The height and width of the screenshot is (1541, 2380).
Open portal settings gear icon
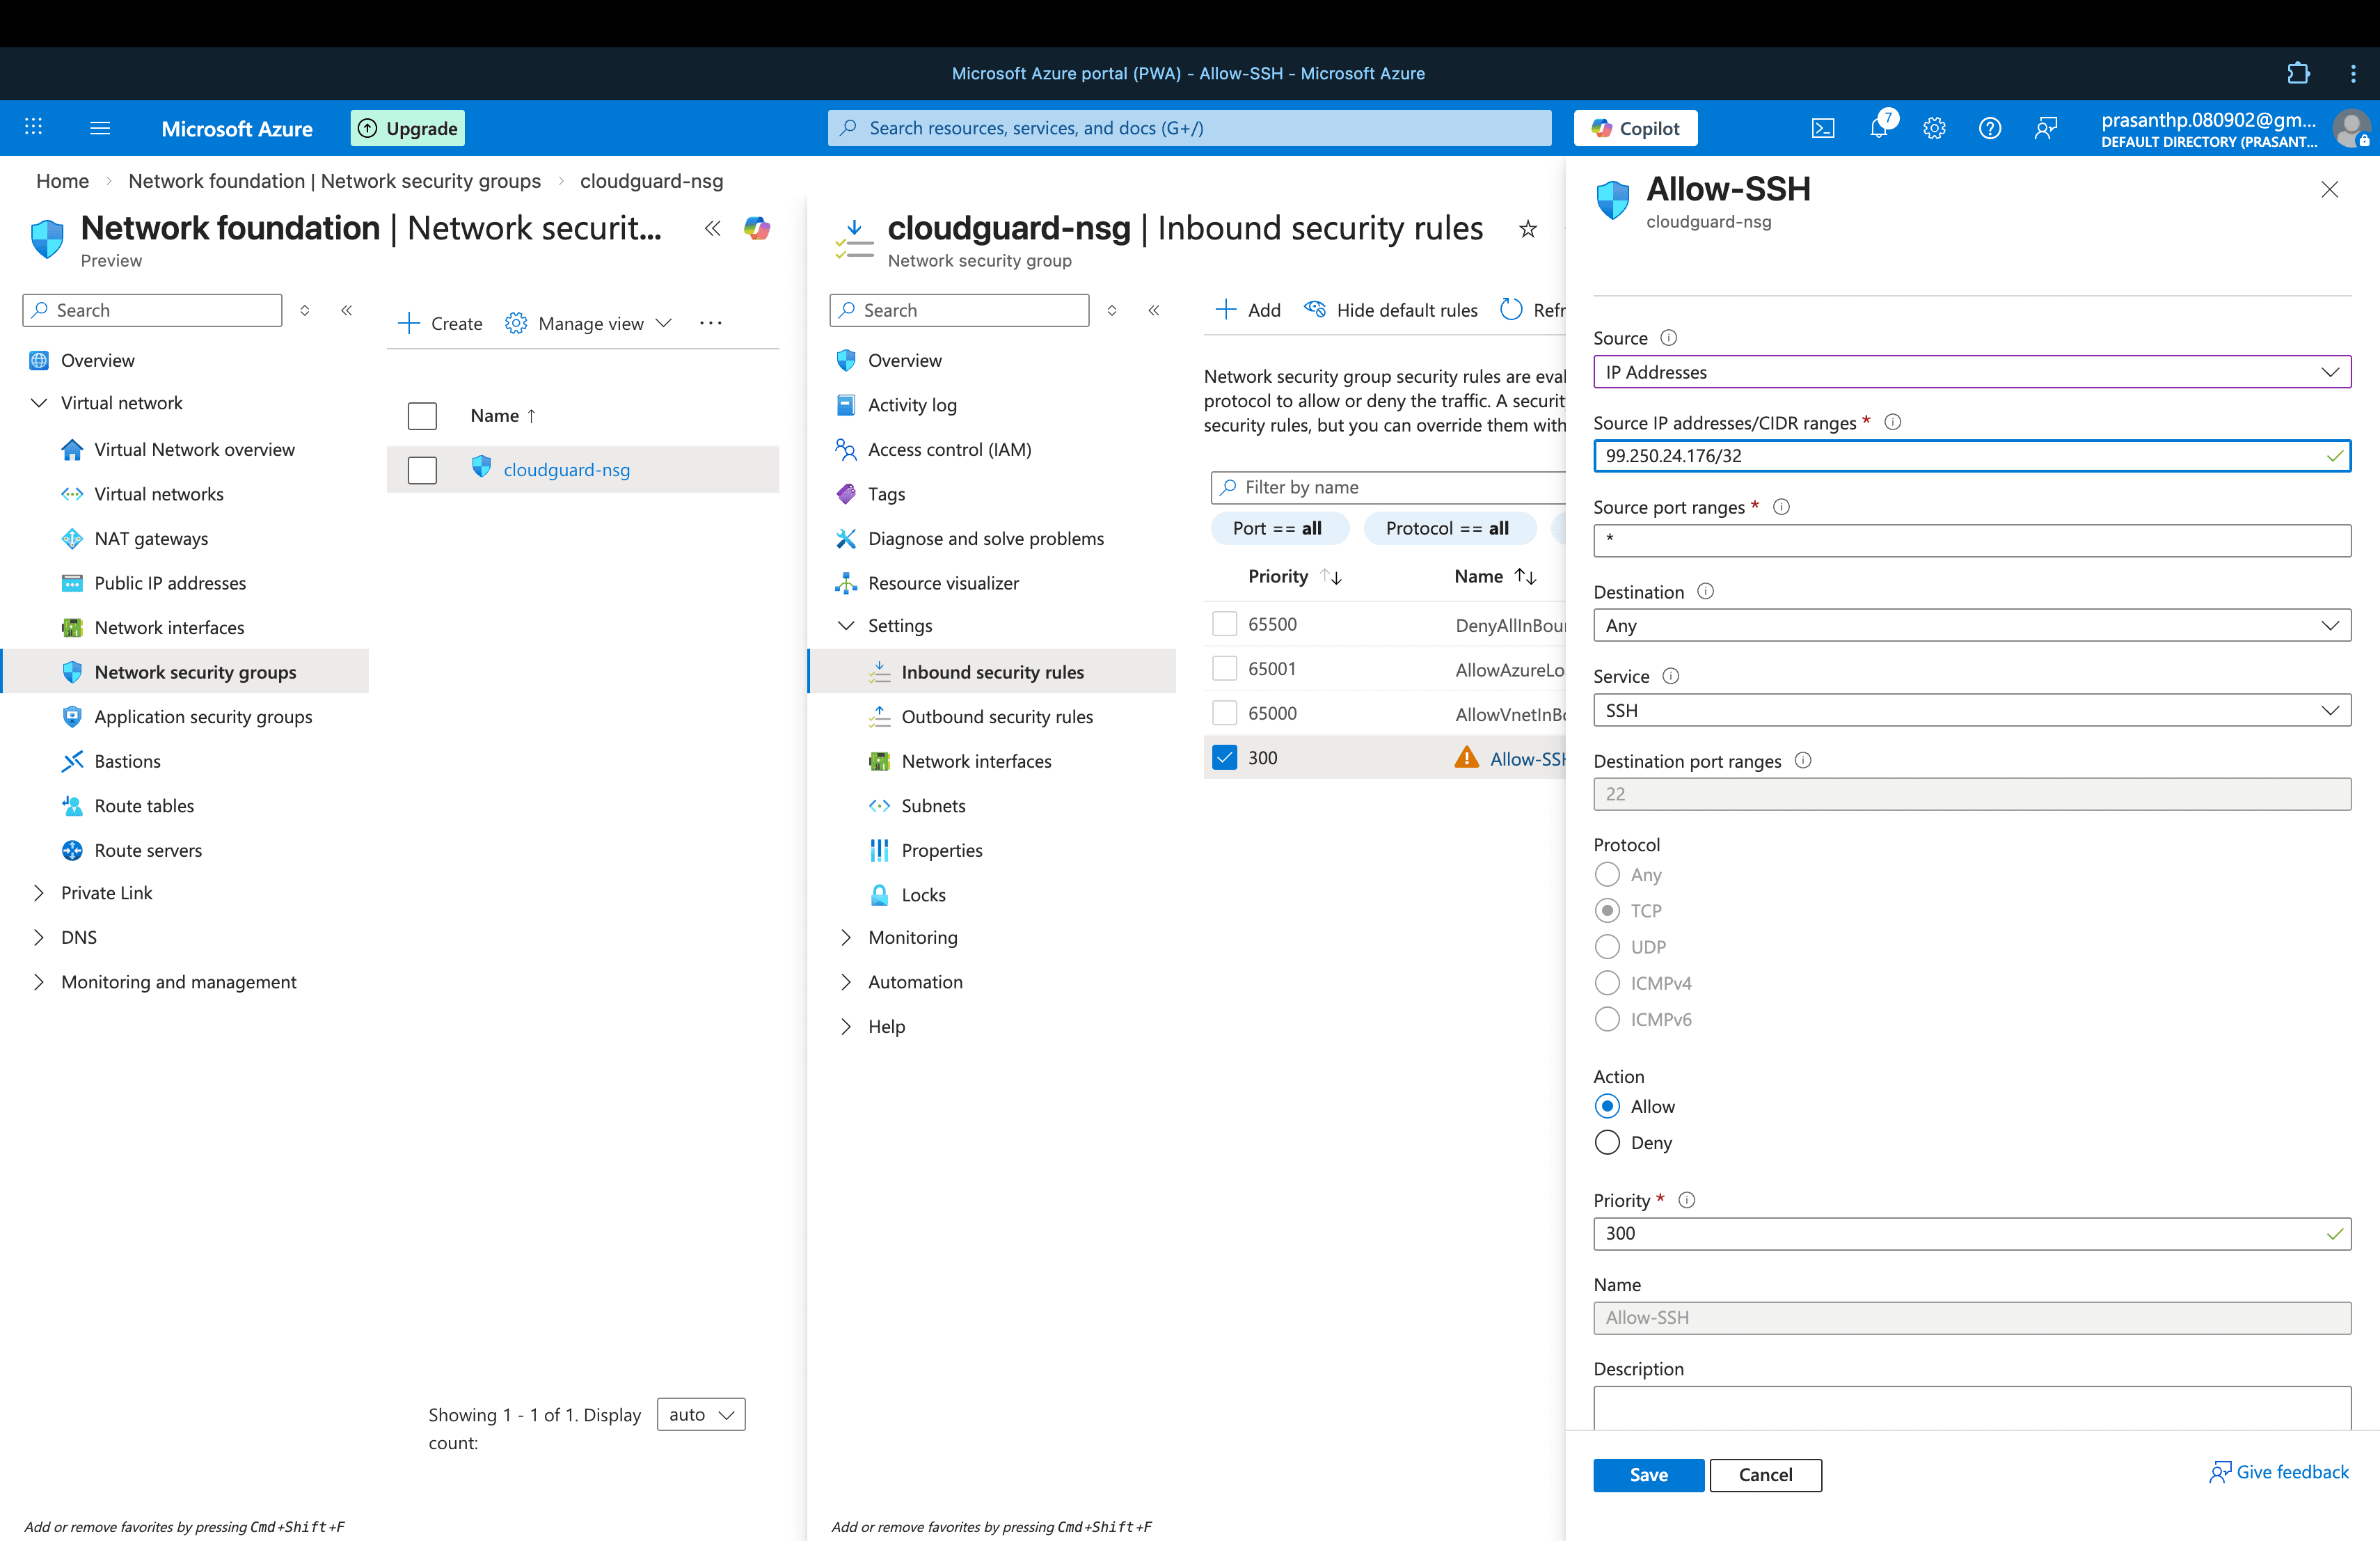click(x=1934, y=128)
